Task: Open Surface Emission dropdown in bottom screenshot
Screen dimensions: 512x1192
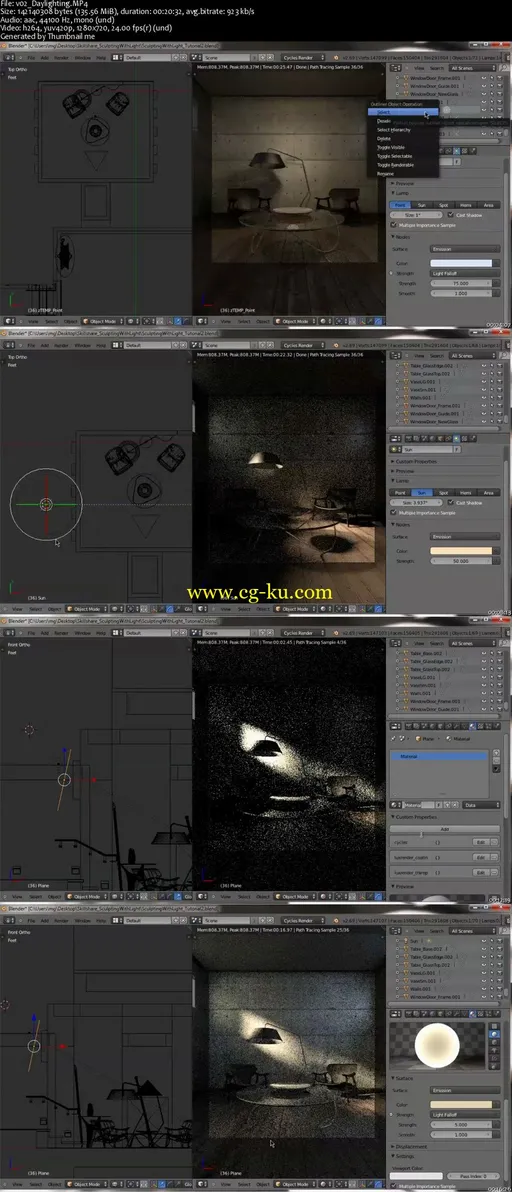Action: coord(465,1089)
